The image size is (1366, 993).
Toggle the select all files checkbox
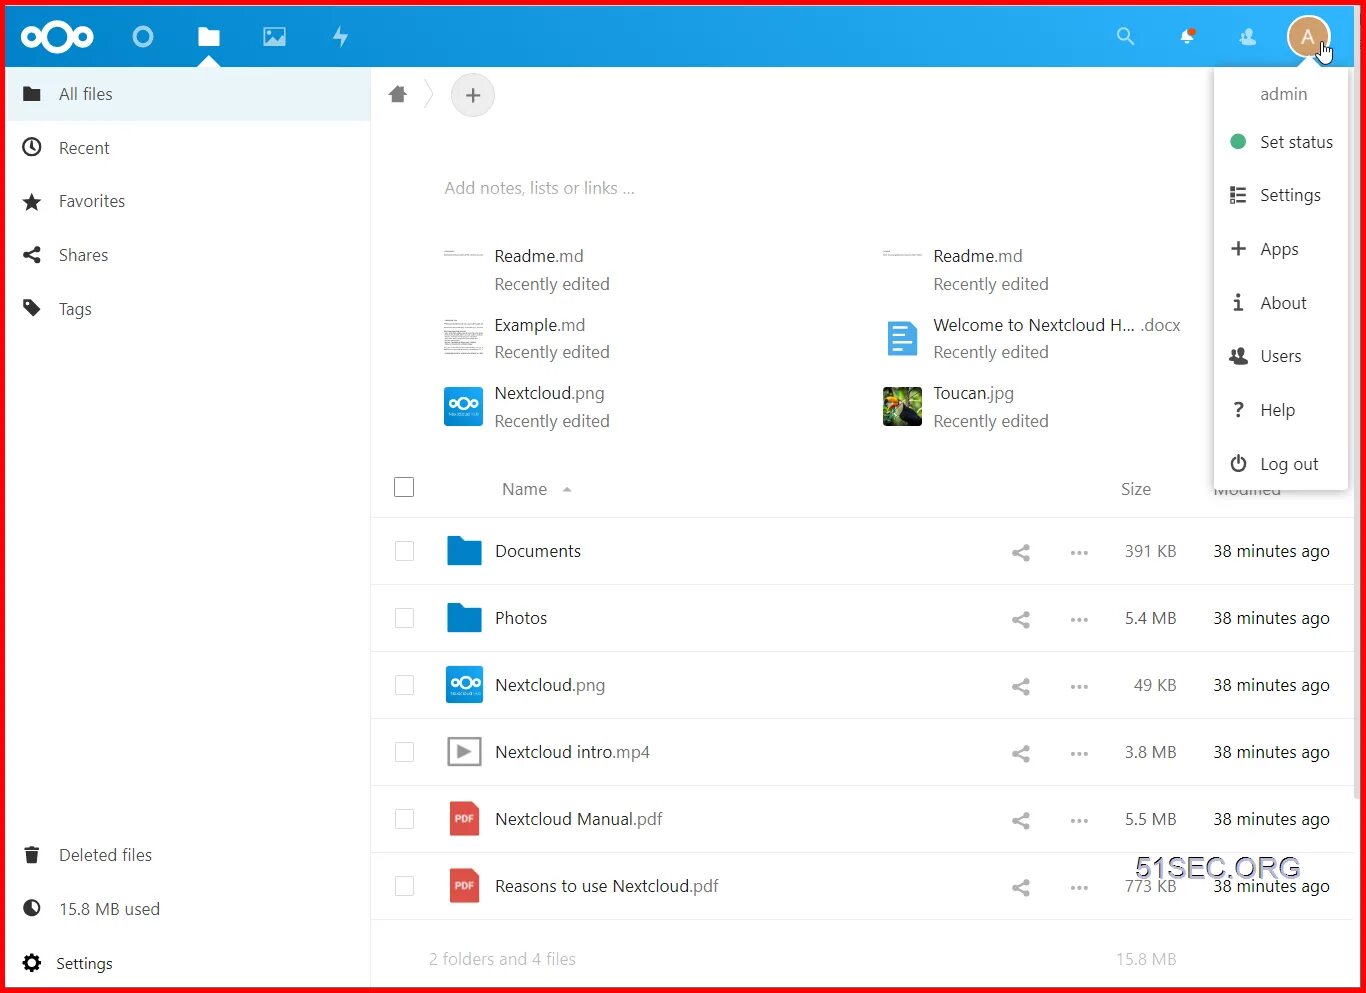pyautogui.click(x=404, y=487)
